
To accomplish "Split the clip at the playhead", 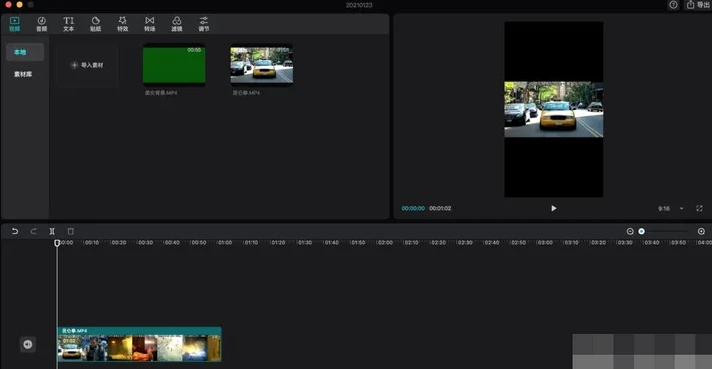I will click(x=52, y=231).
